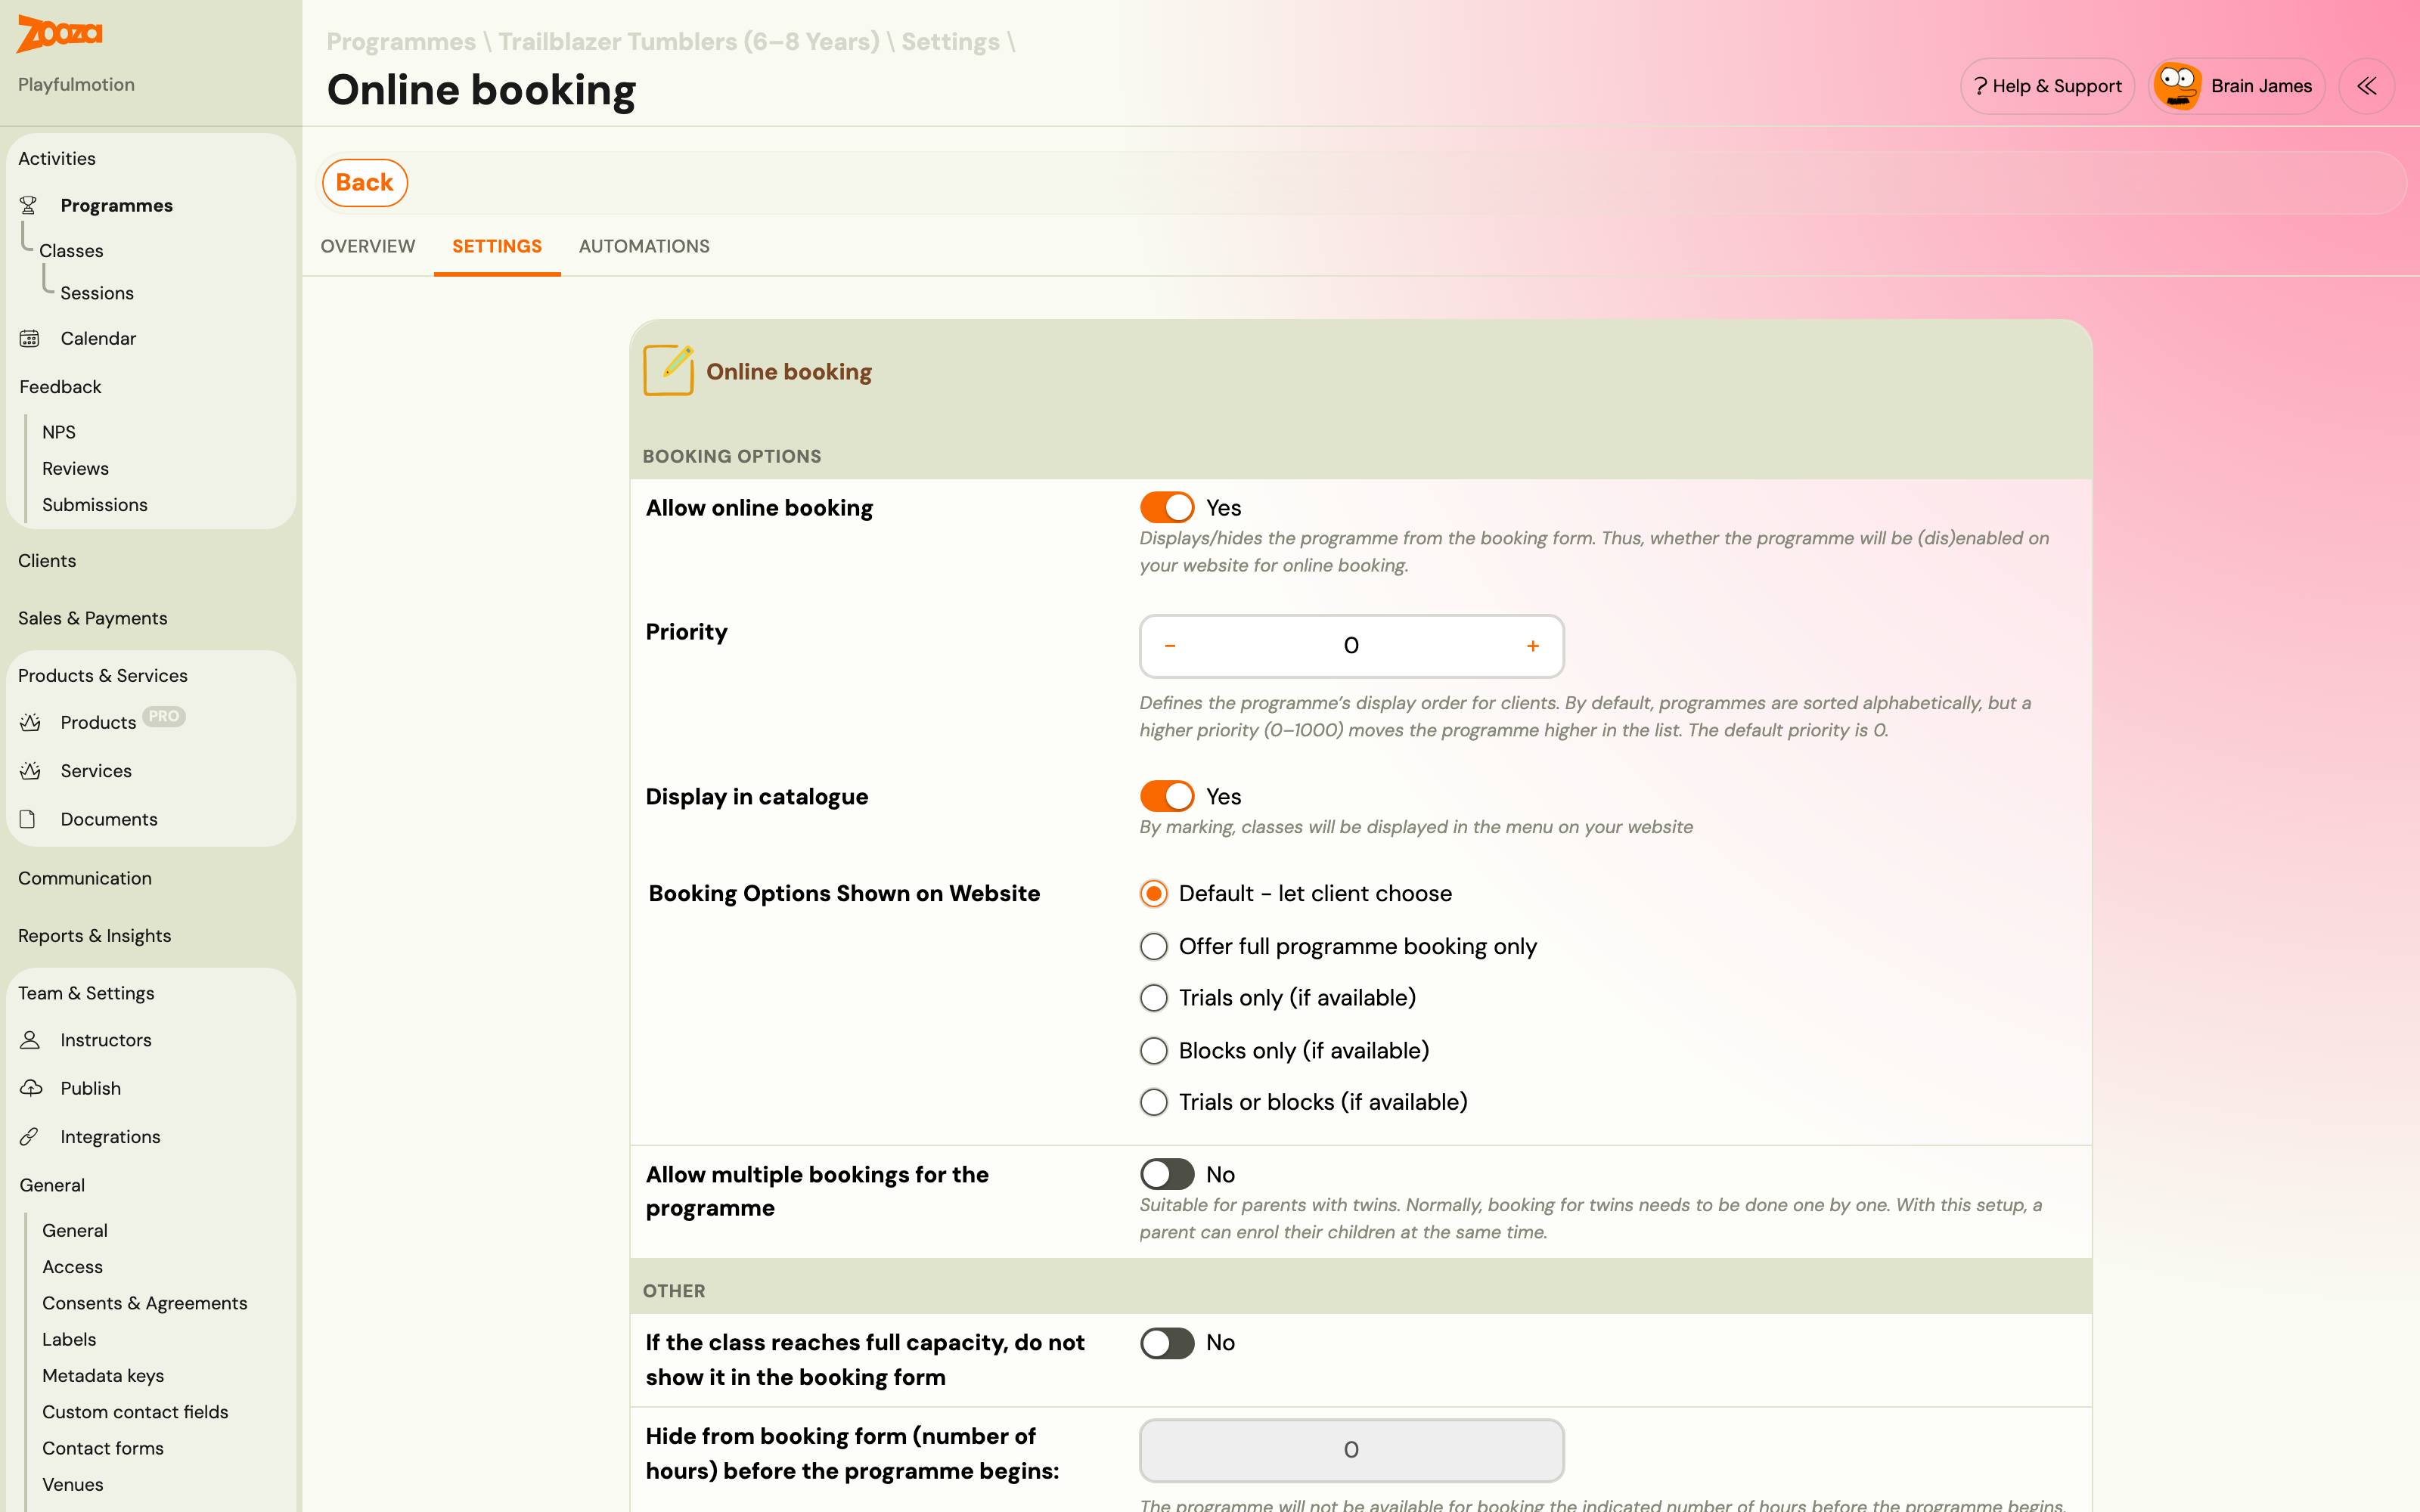This screenshot has width=2420, height=1512.
Task: Click the Online booking pencil icon
Action: point(668,370)
